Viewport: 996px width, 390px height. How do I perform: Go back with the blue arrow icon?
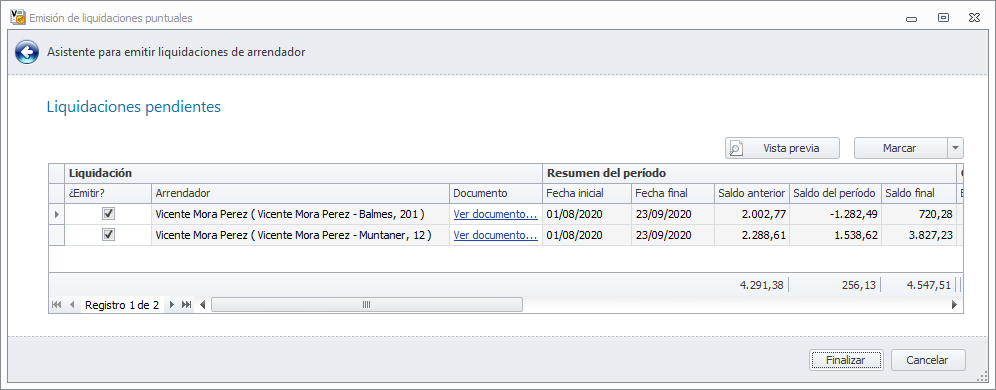click(27, 52)
